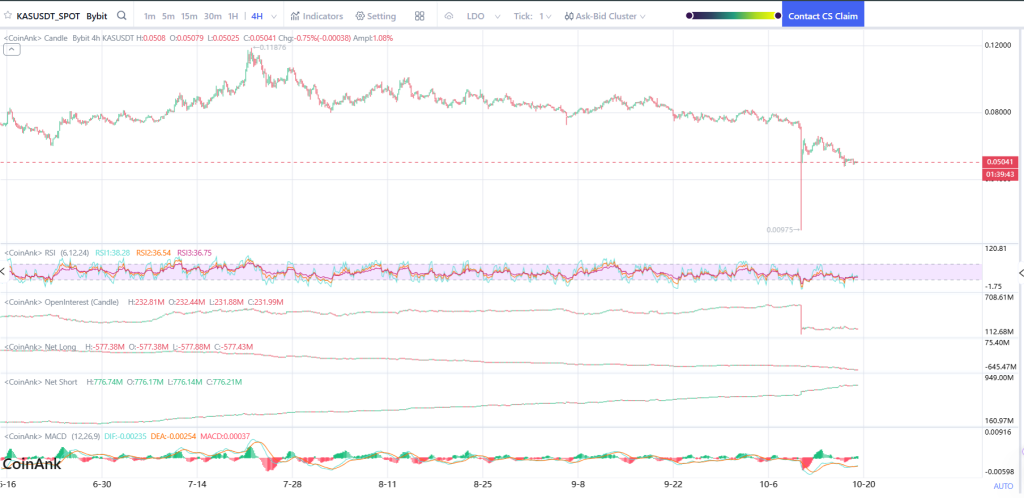
Task: Click the left handle of color gradient slider
Action: [x=689, y=16]
